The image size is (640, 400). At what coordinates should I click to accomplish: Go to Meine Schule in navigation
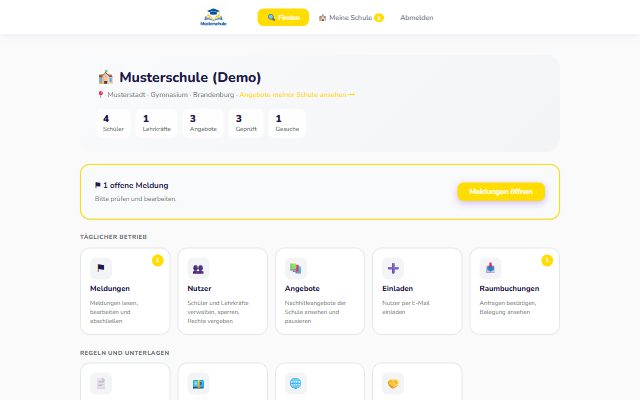pos(351,18)
